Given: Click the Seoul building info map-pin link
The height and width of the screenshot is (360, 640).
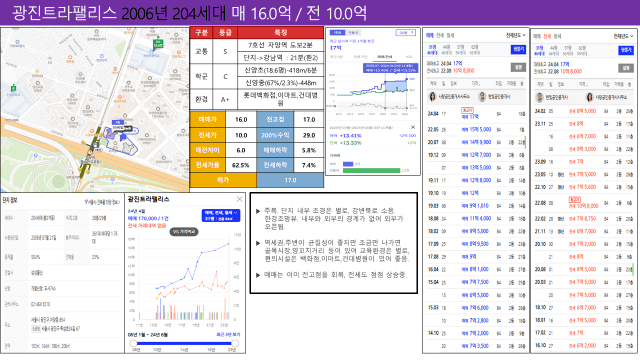Looking at the screenshot, I should [102, 202].
